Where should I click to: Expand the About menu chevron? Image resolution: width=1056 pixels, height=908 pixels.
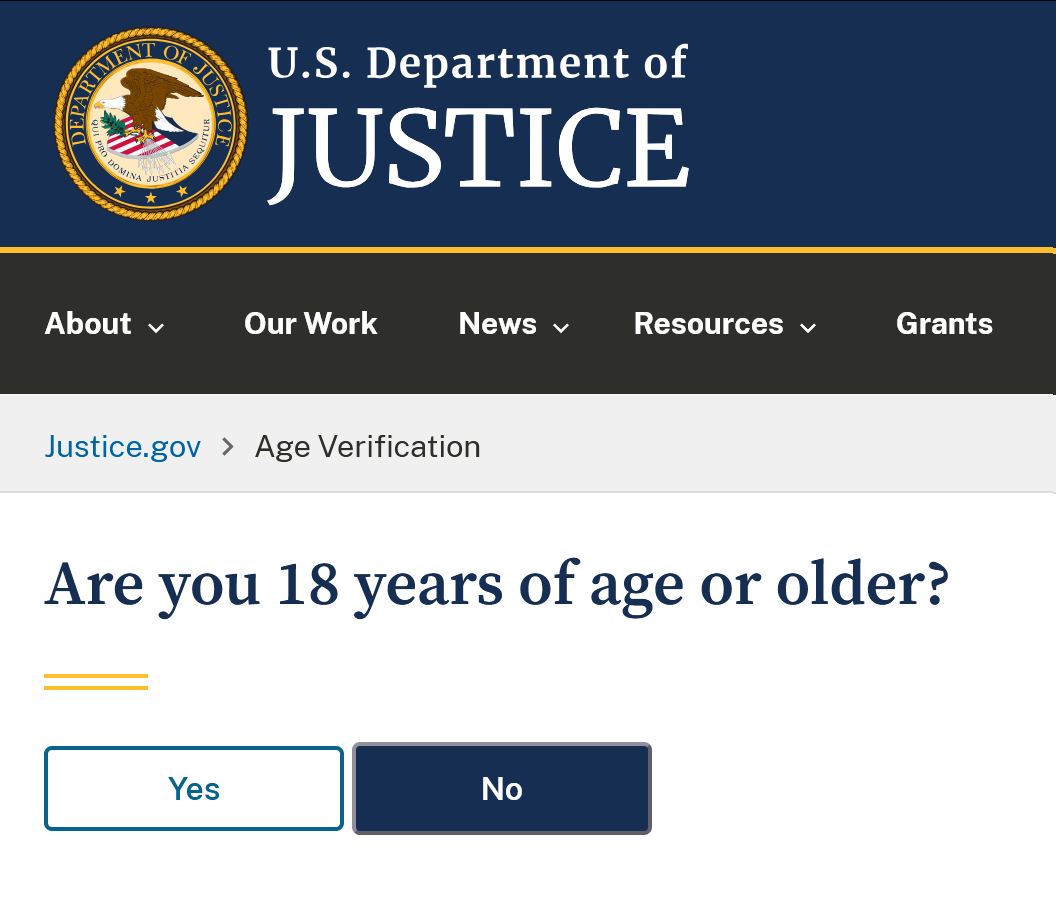click(156, 327)
